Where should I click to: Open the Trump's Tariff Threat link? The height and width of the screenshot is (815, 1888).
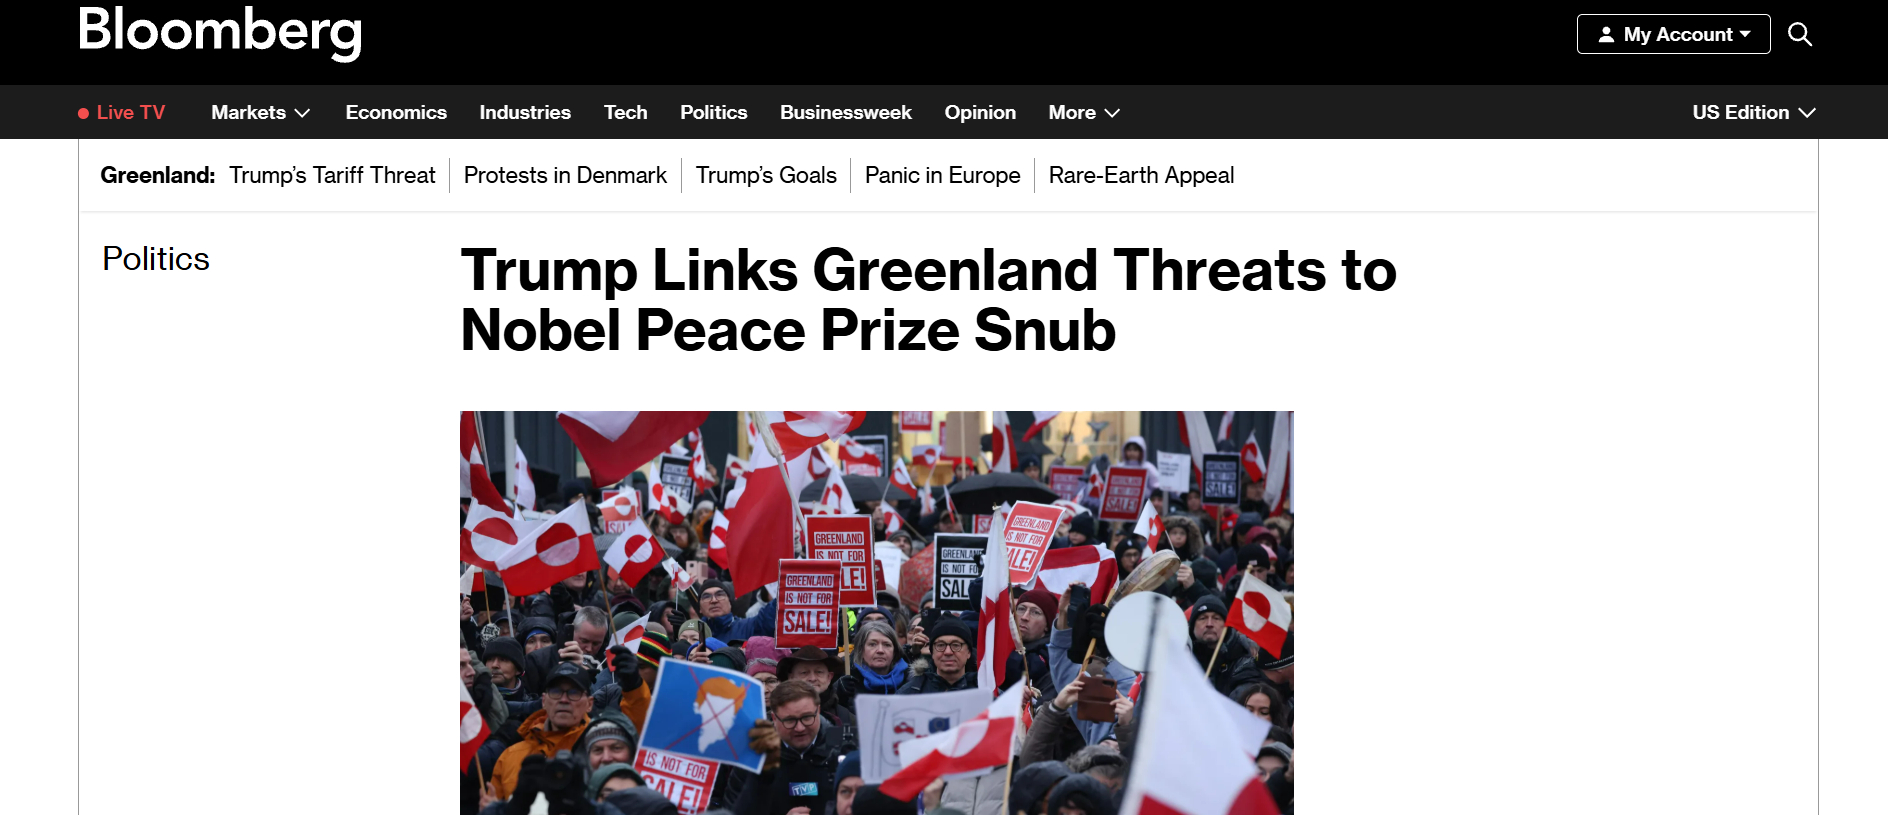(x=332, y=175)
